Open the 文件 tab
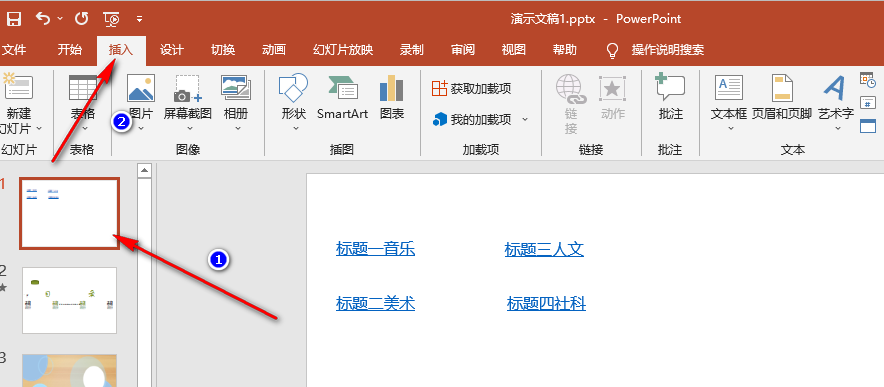The image size is (884, 387). click(x=14, y=50)
